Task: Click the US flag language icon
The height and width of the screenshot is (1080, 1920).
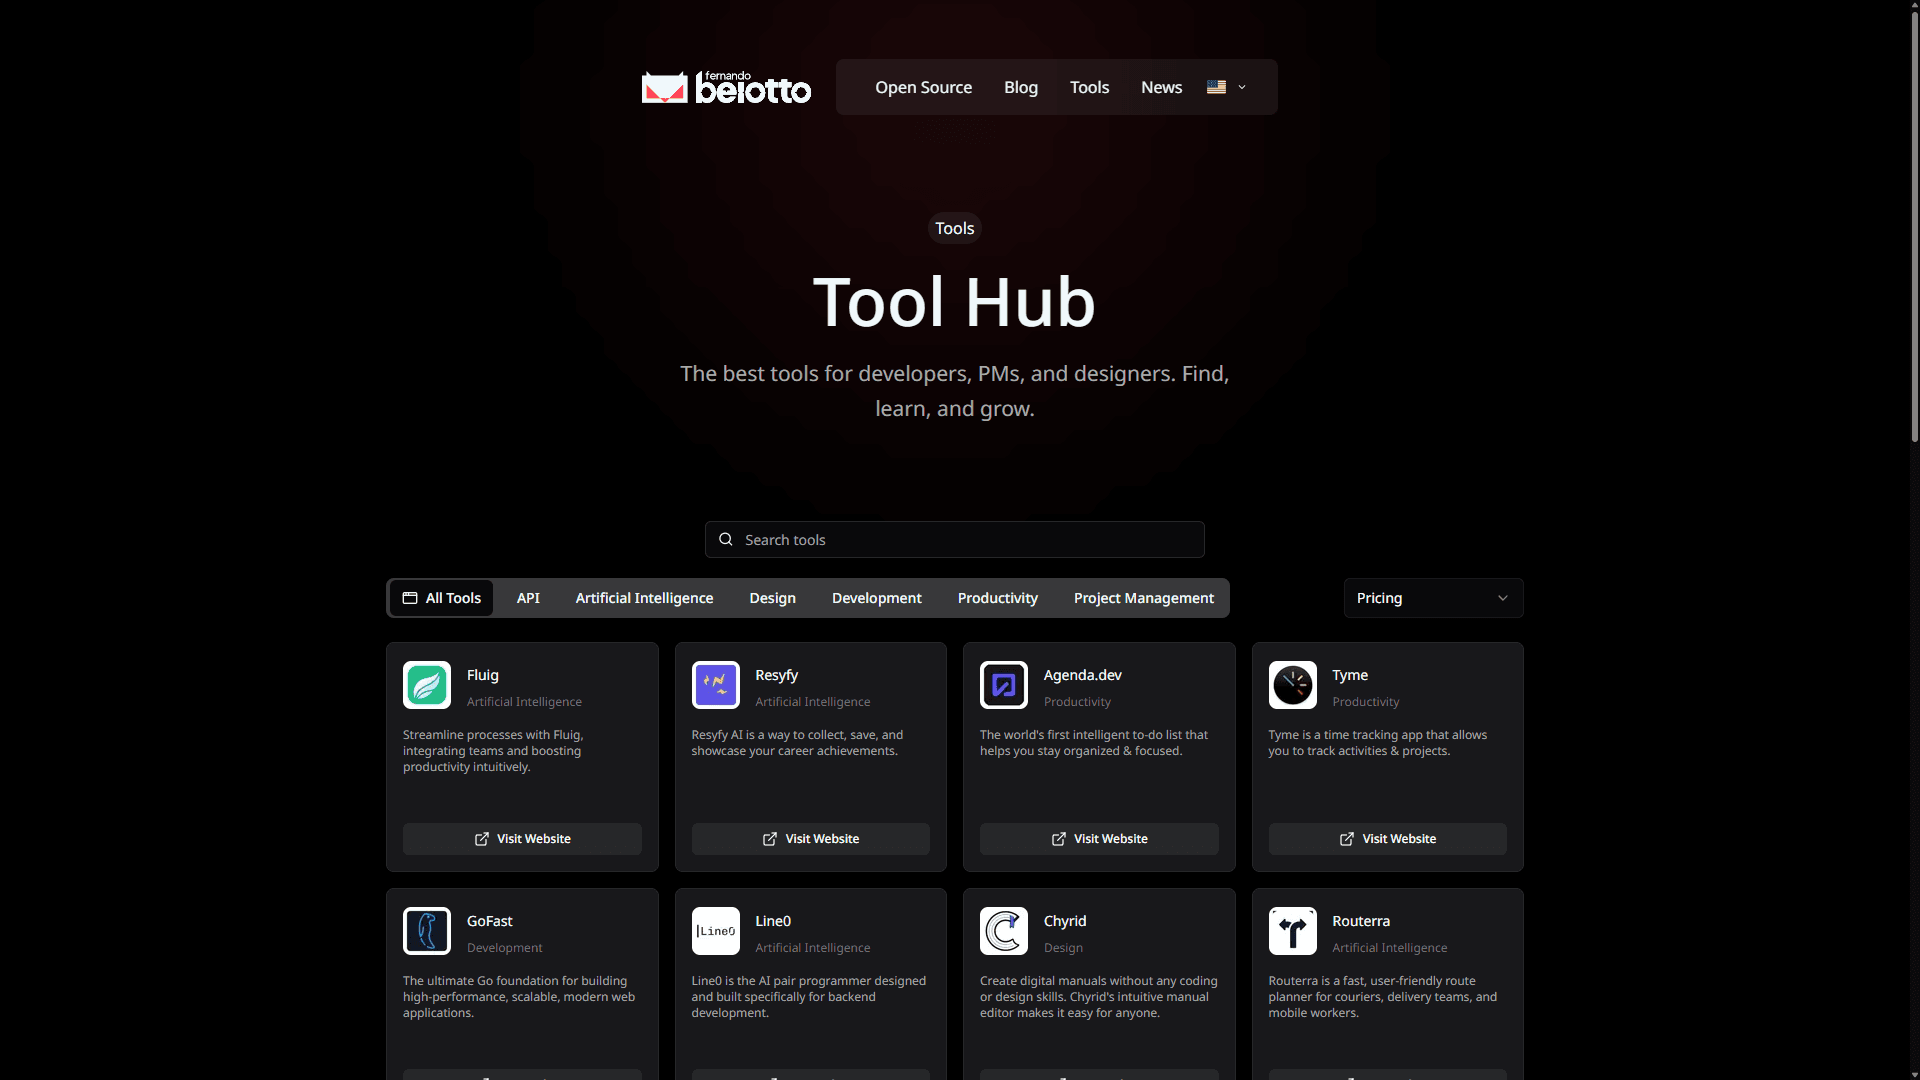Action: coord(1216,87)
